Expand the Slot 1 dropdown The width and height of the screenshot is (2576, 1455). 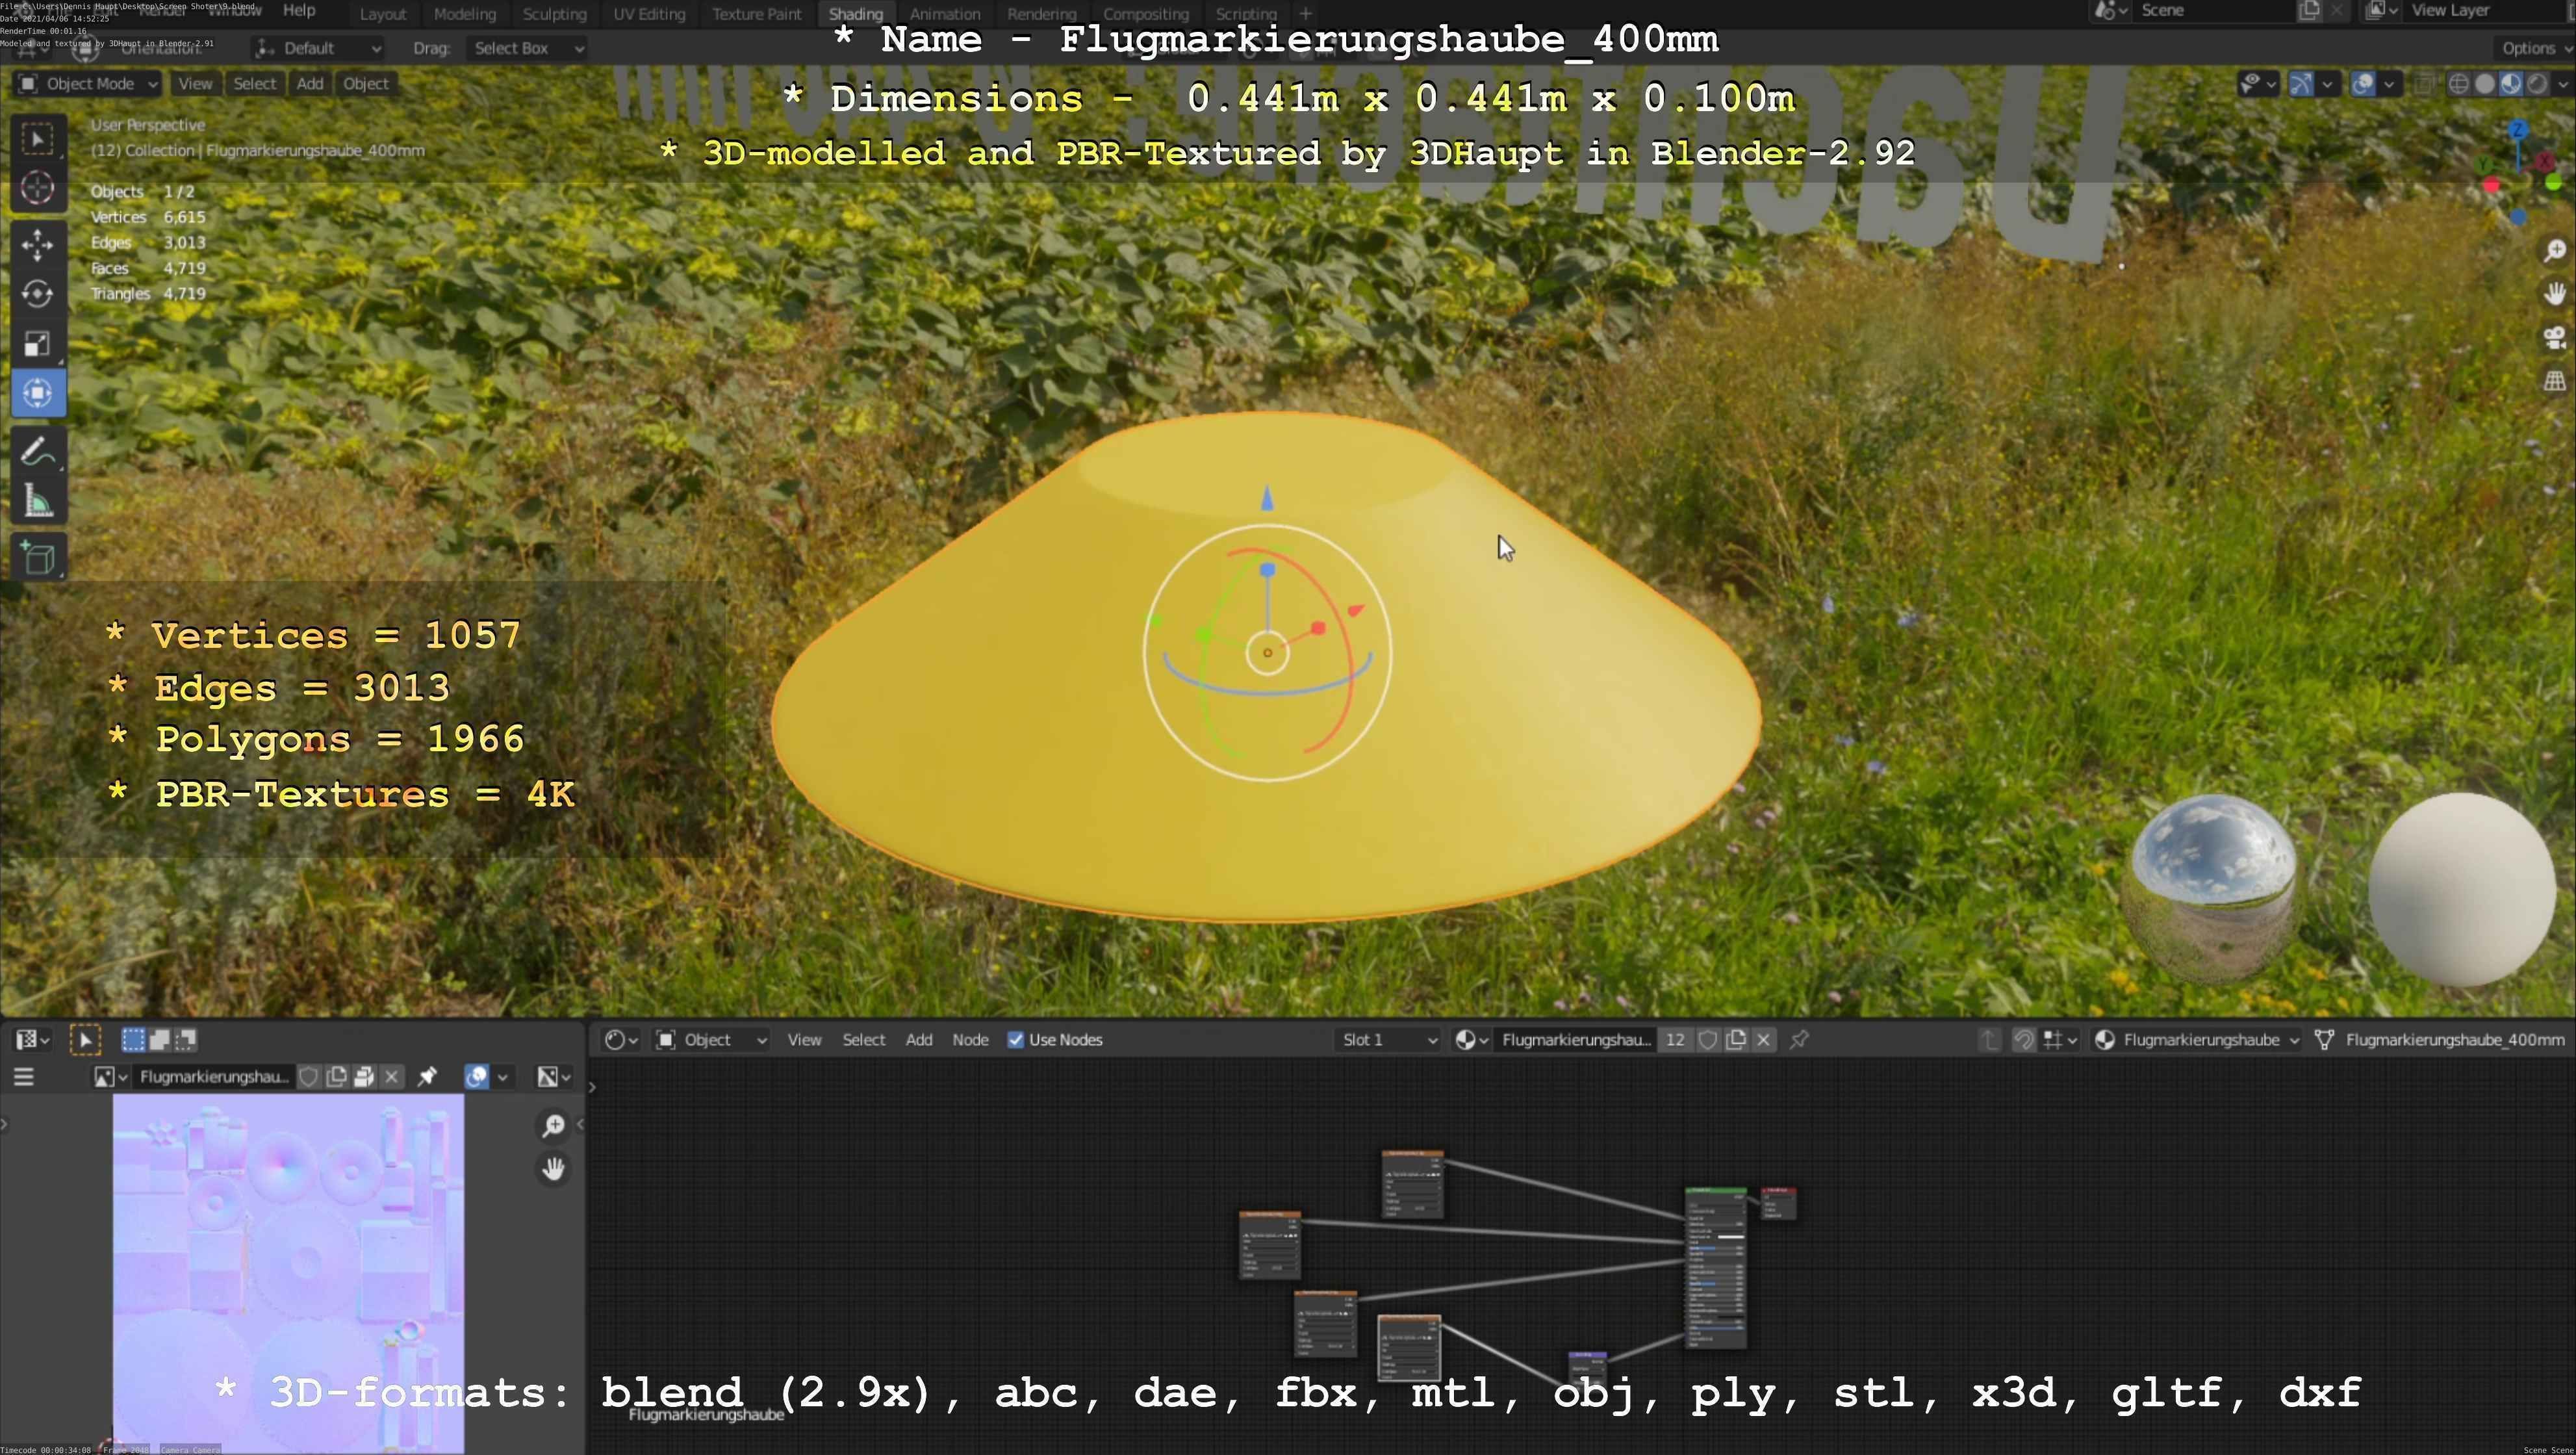coord(1388,1040)
